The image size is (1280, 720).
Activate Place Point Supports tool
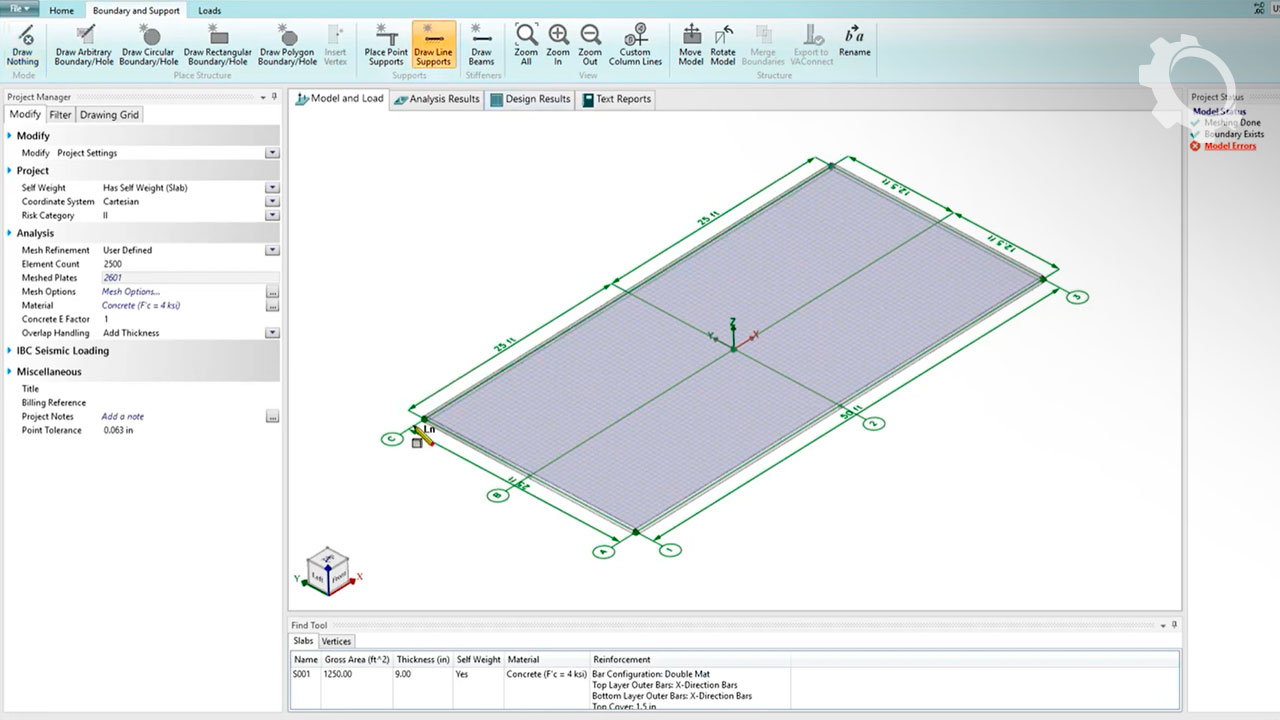tap(385, 44)
